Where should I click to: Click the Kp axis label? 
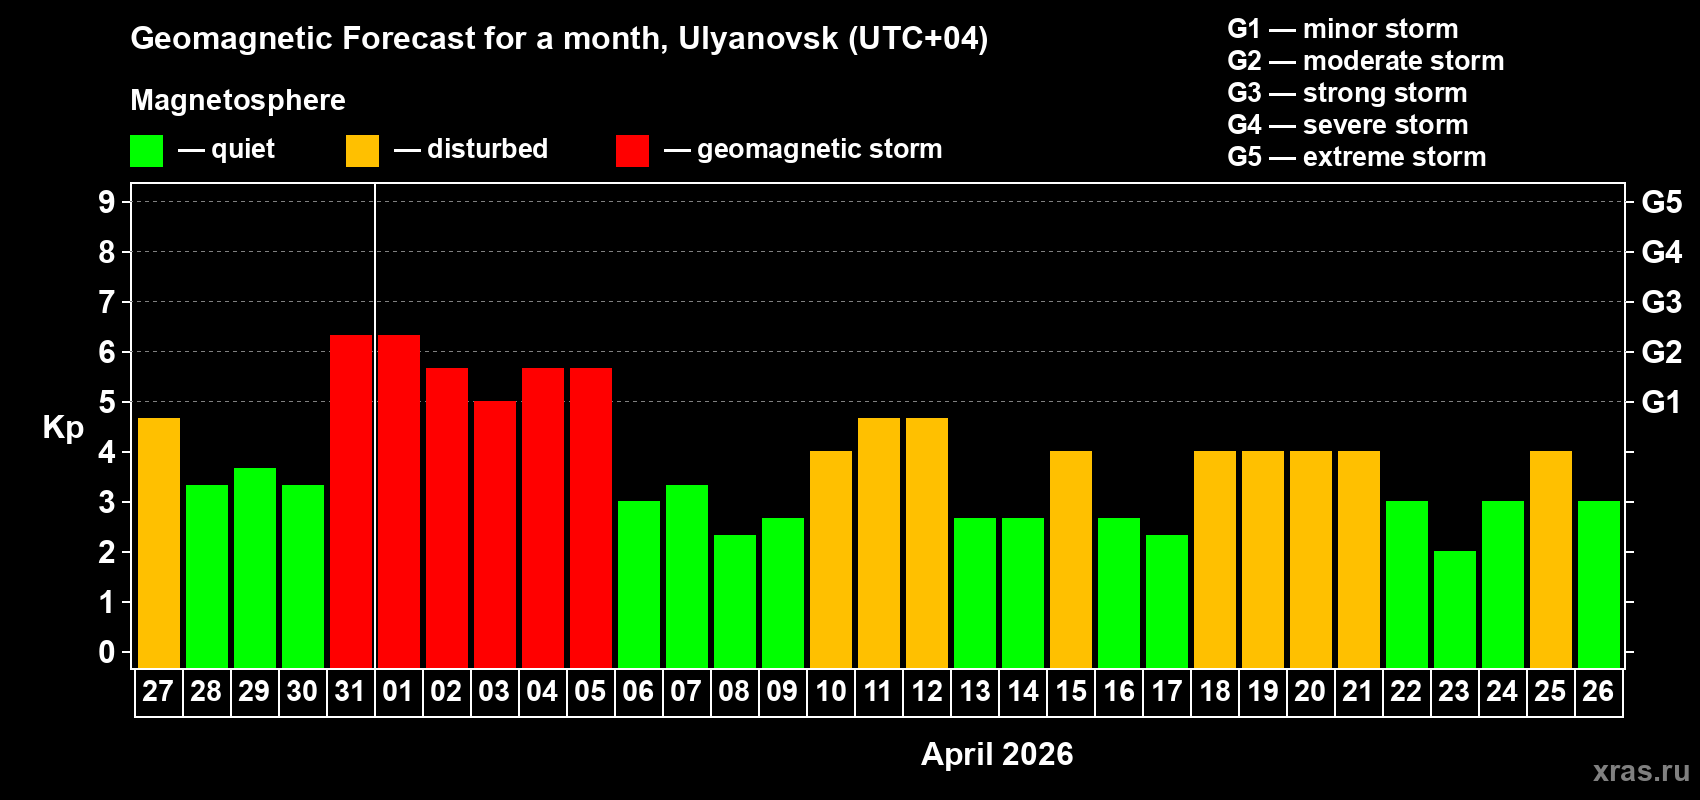click(x=63, y=428)
